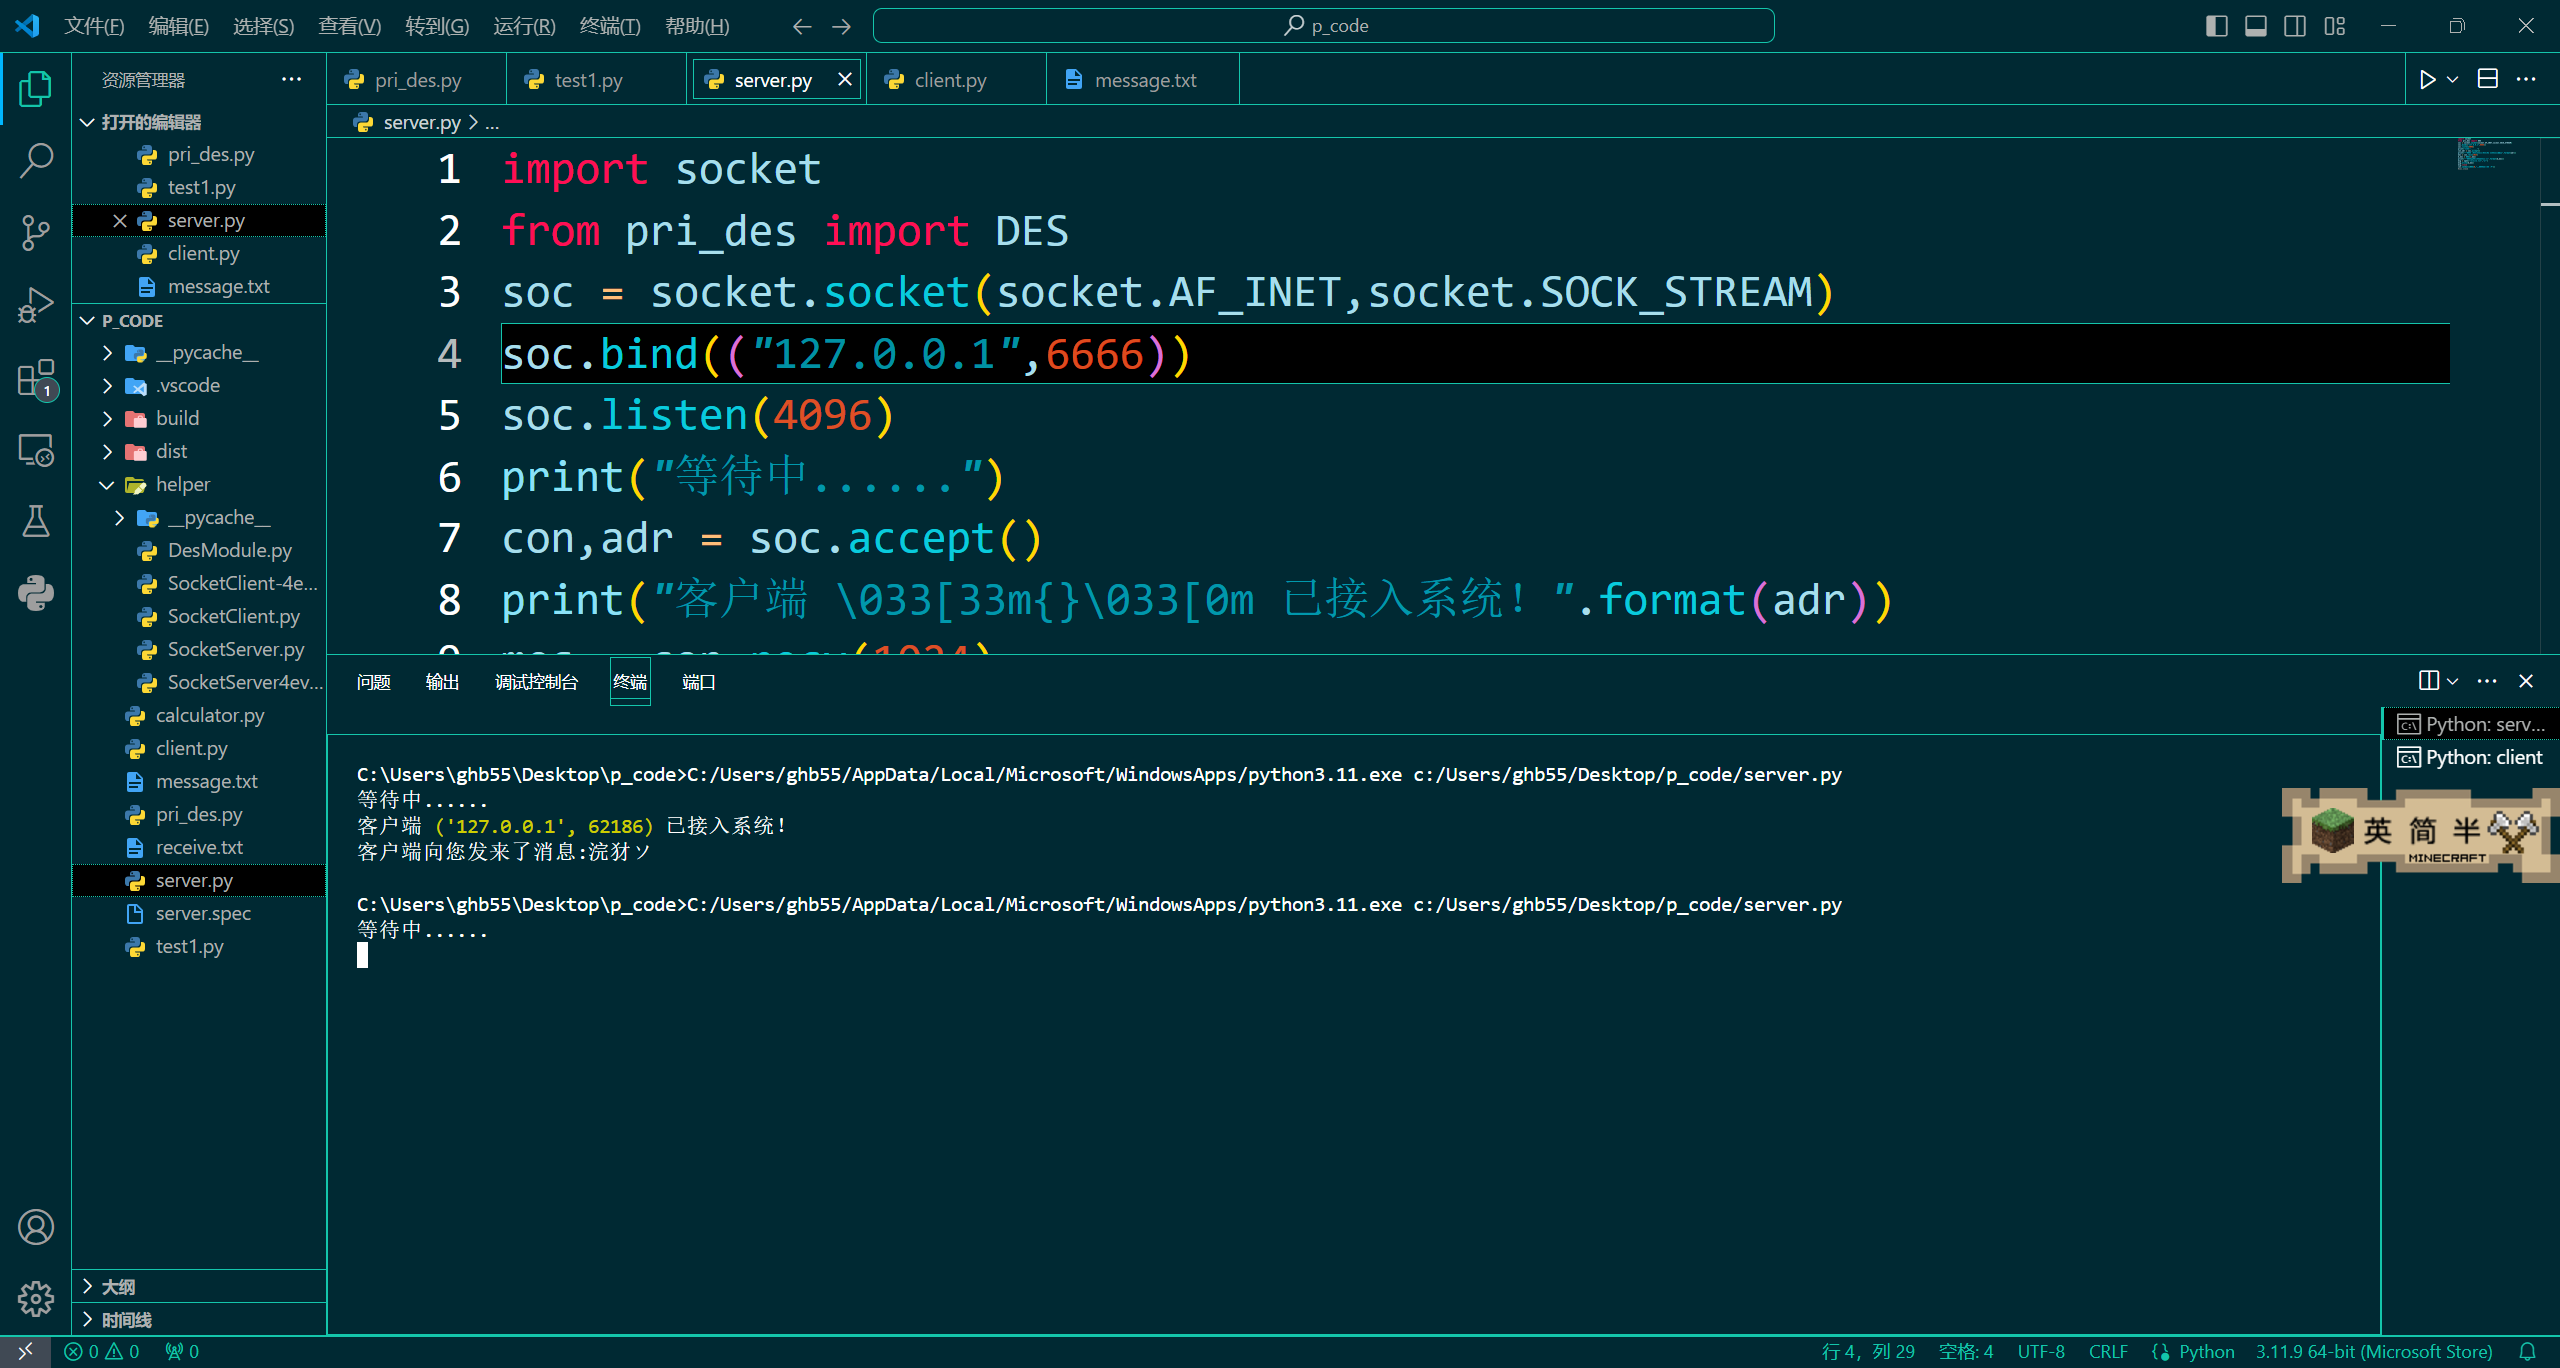Viewport: 2560px width, 1368px height.
Task: Open the 终端(T) menu
Action: (x=609, y=26)
